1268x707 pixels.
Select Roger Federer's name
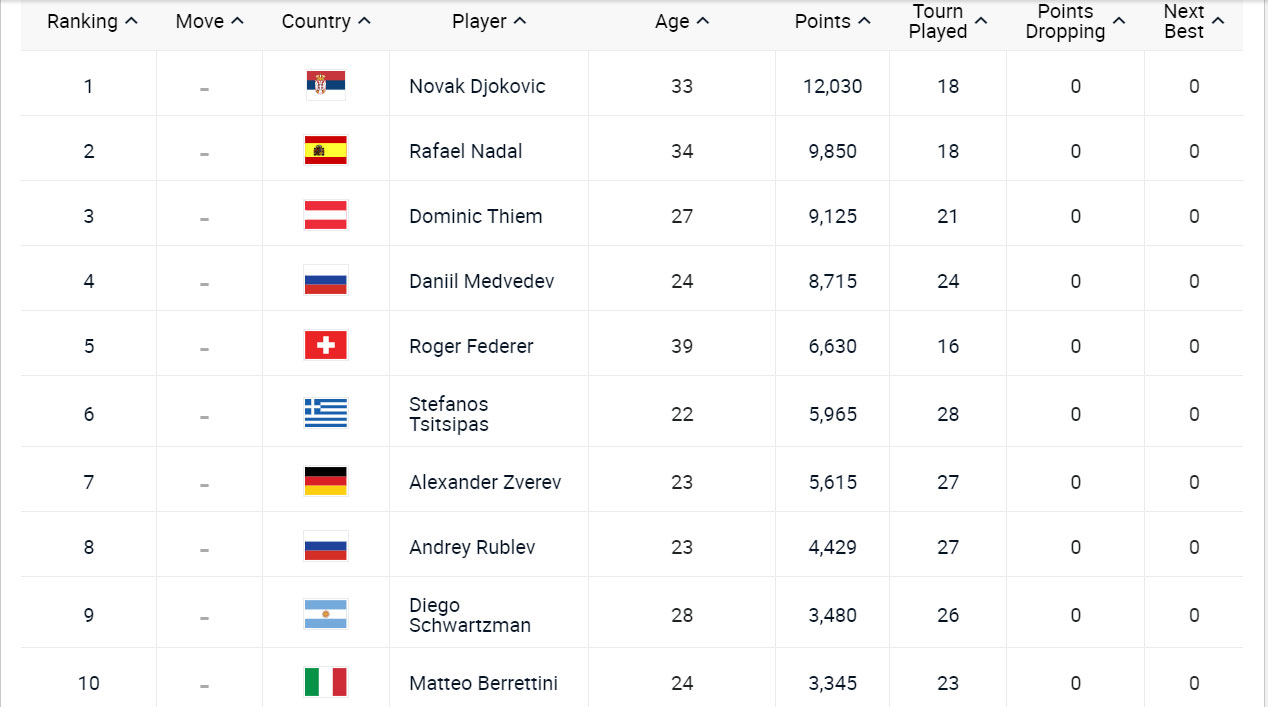click(x=471, y=347)
